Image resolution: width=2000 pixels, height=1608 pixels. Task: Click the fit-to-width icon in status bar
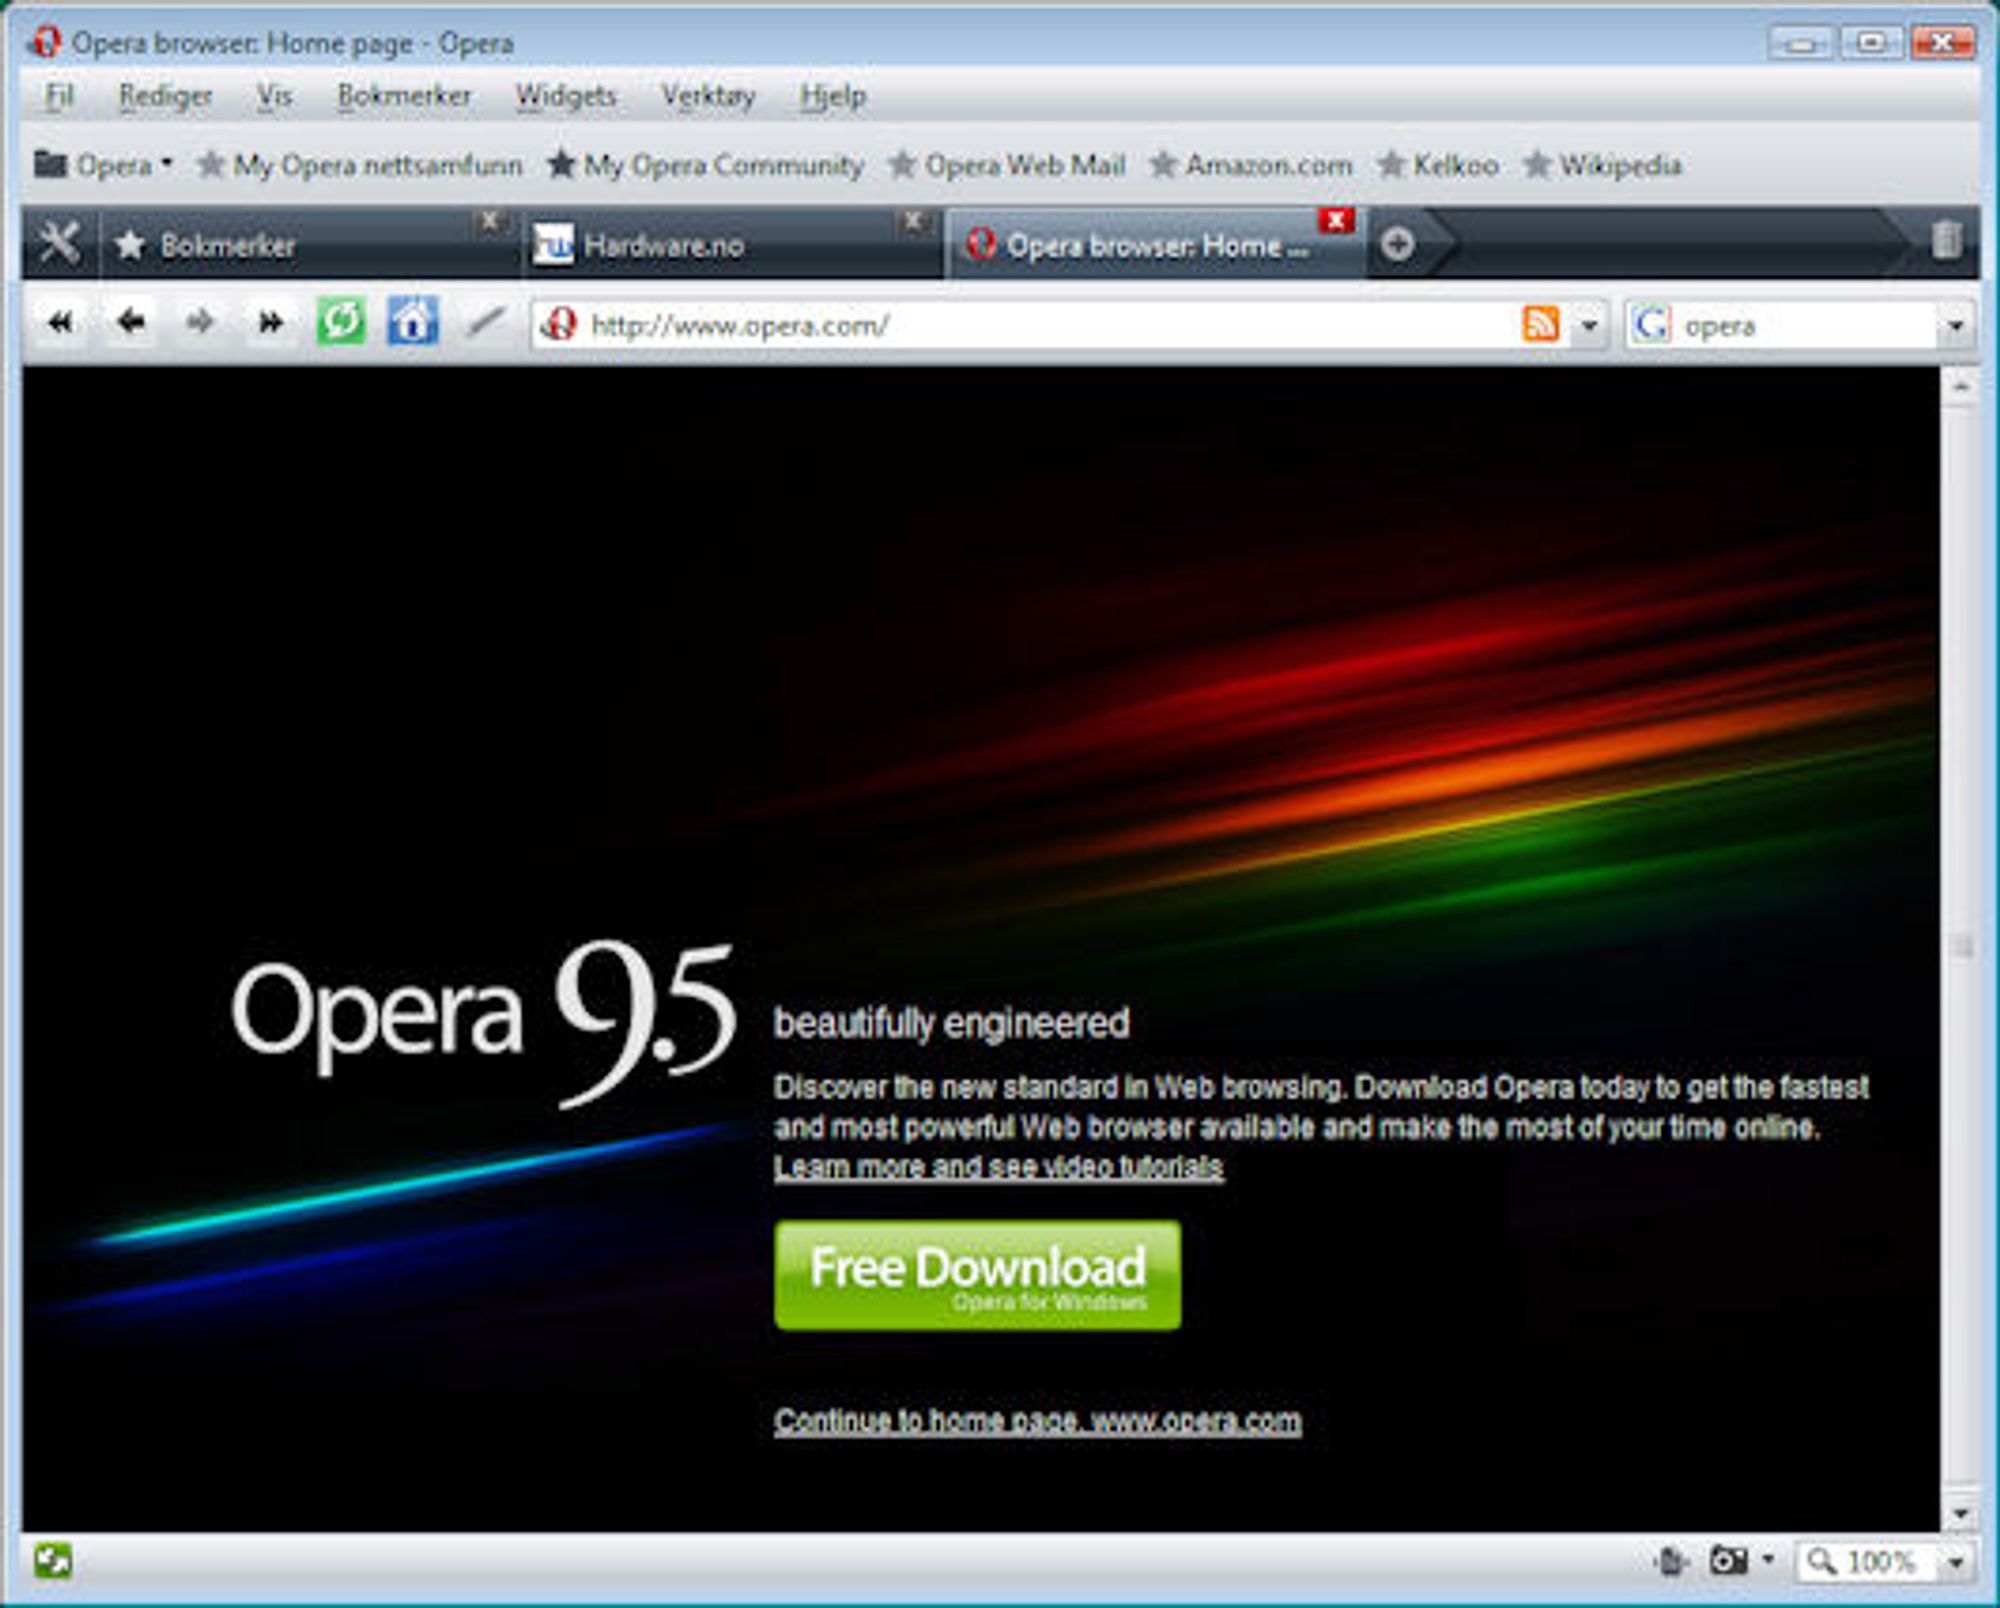(1670, 1561)
